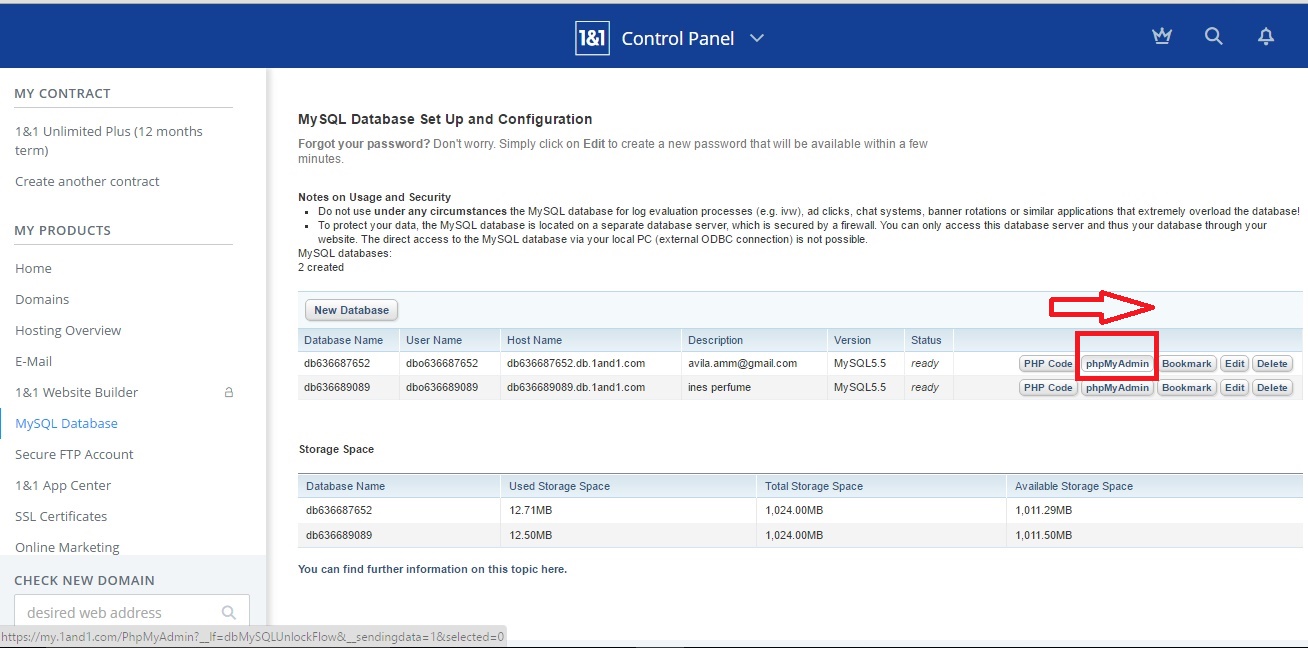Open MySQL Database in sidebar
Screen dimensions: 1308x648
[66, 424]
